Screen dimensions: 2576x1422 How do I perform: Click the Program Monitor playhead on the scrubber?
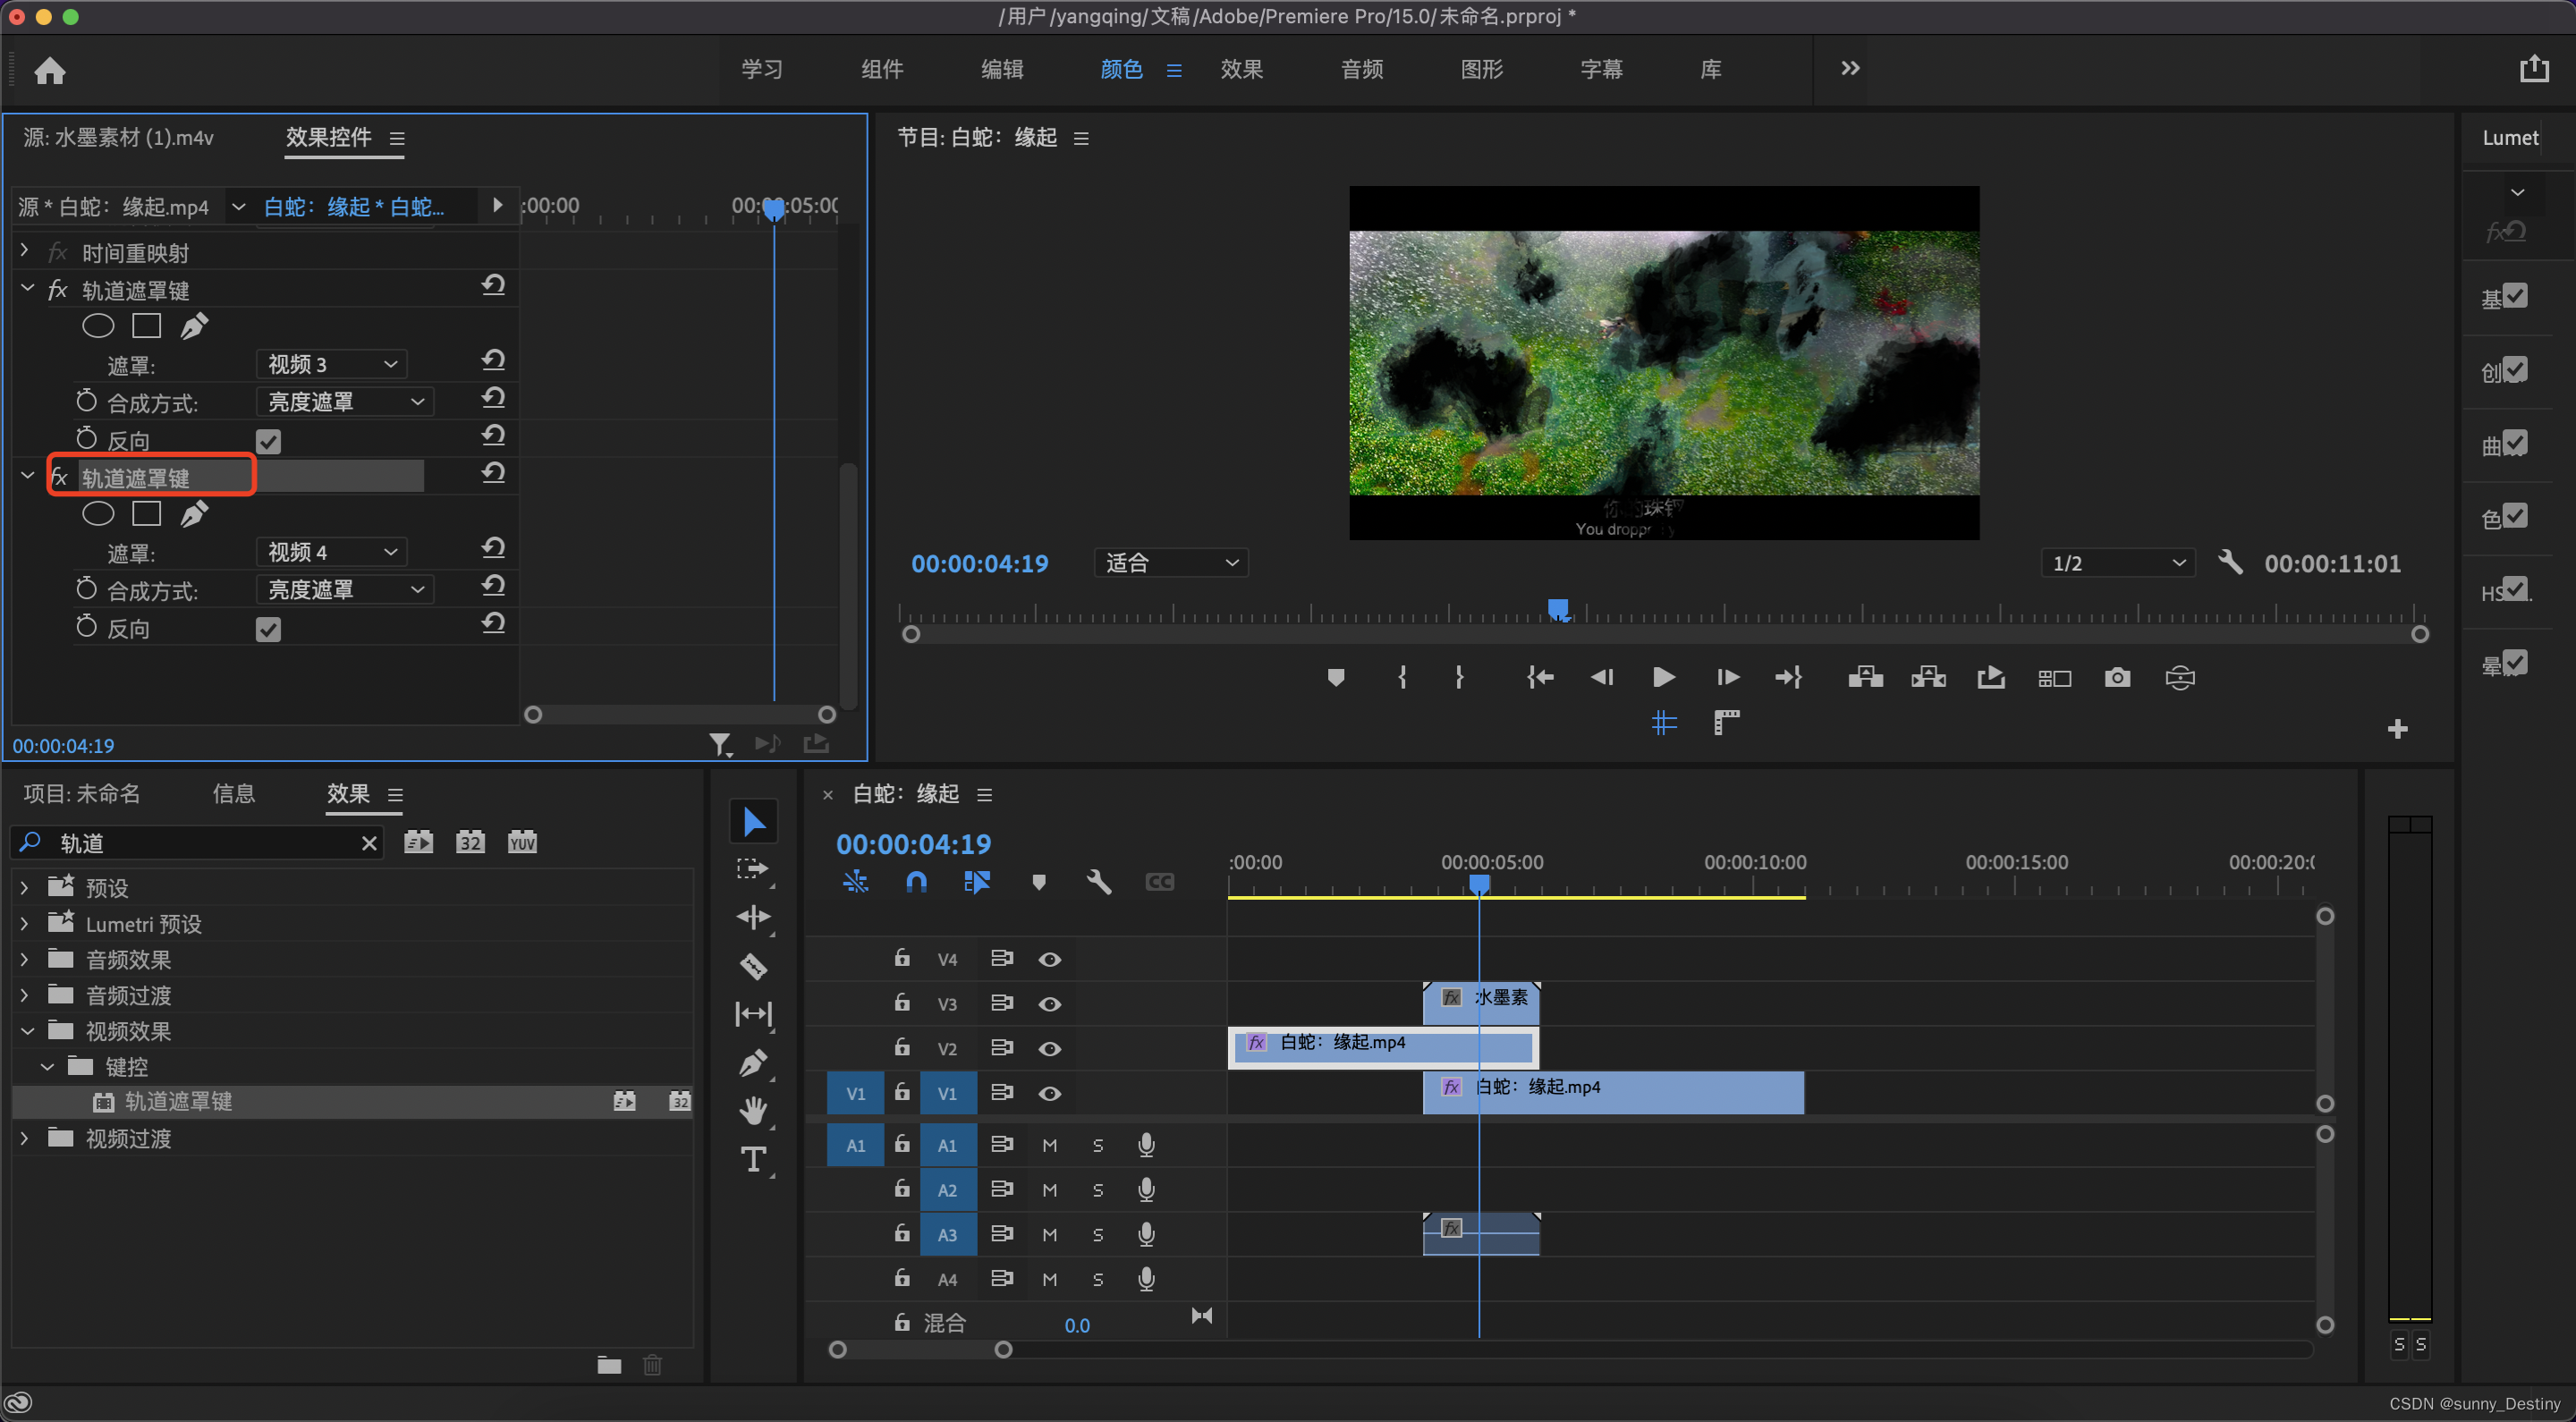(1557, 609)
